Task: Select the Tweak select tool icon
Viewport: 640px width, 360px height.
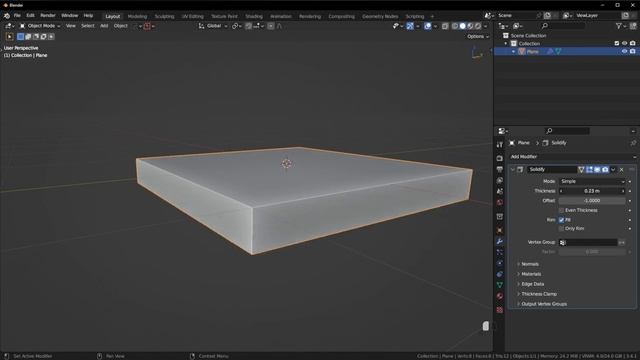Action: coord(9,37)
